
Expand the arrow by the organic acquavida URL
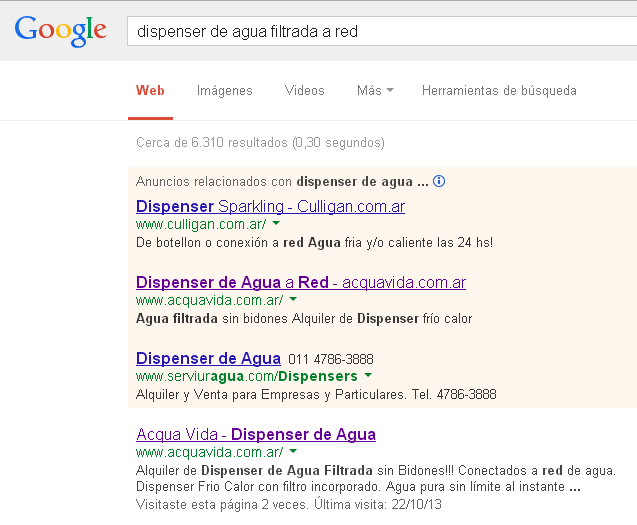pos(292,453)
